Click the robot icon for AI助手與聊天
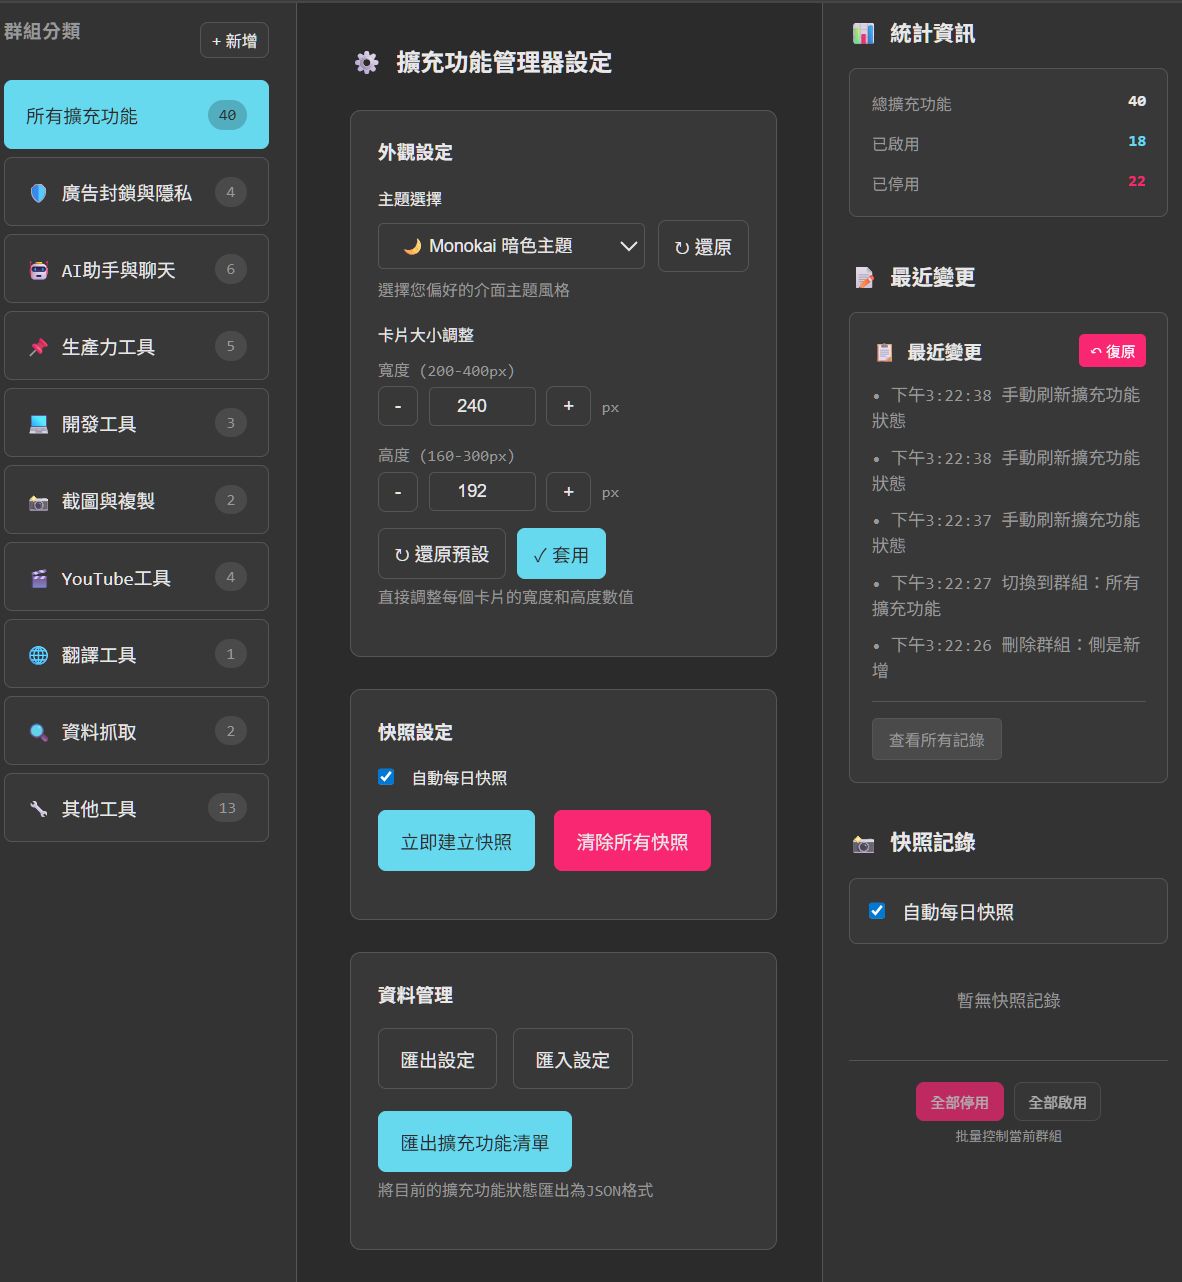This screenshot has height=1282, width=1182. pyautogui.click(x=38, y=270)
